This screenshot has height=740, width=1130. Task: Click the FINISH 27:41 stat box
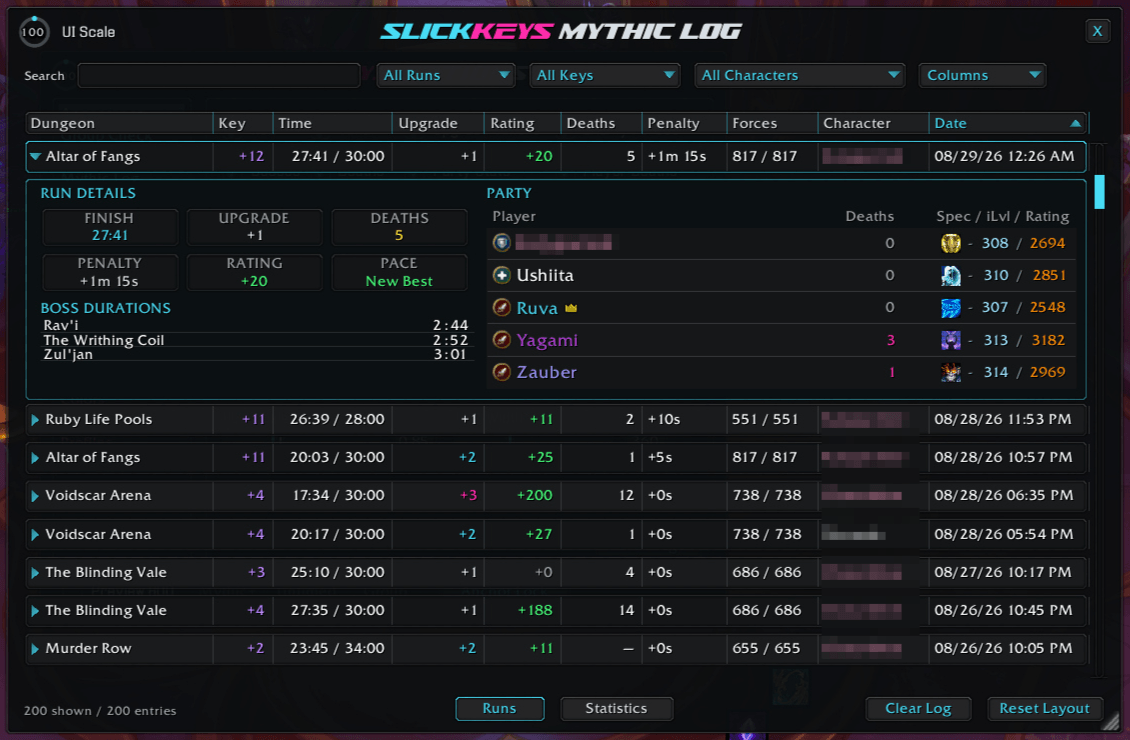pos(110,227)
